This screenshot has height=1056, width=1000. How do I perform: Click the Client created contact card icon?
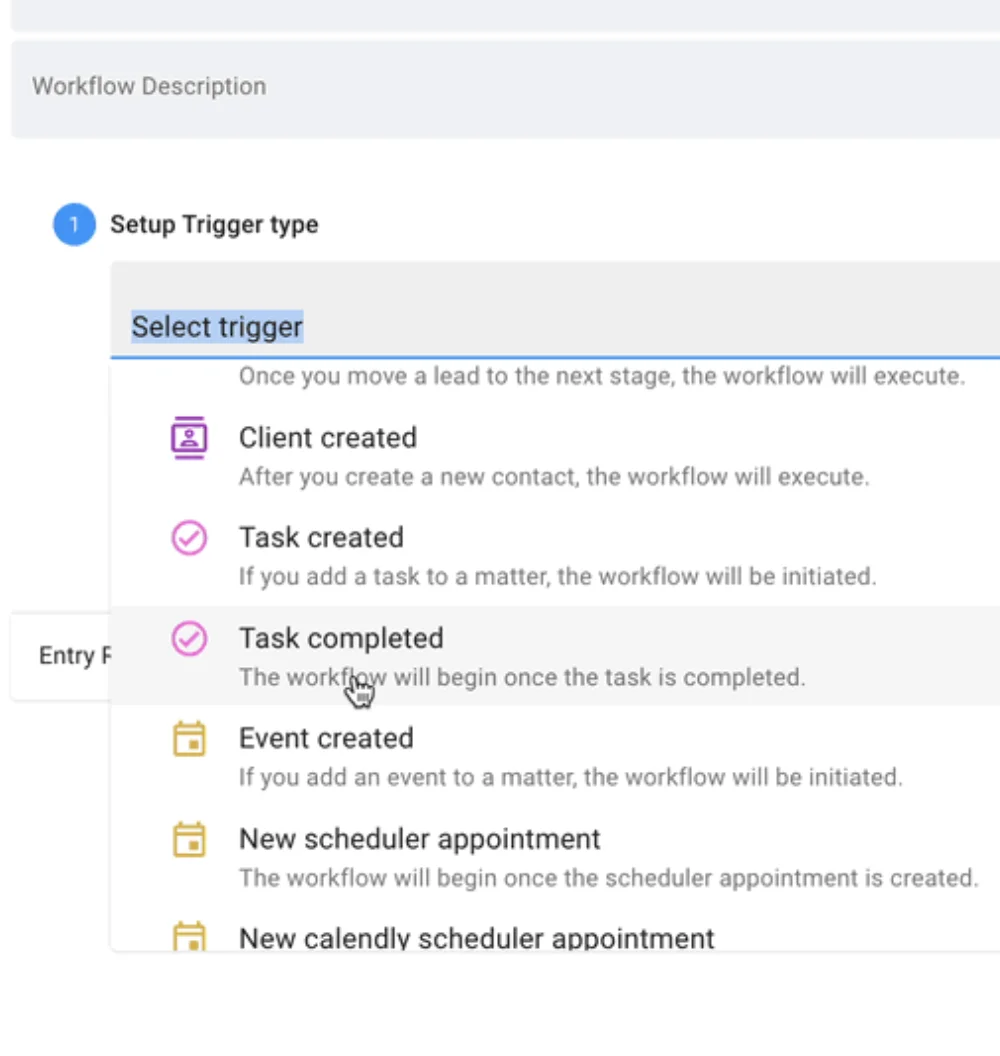tap(188, 438)
